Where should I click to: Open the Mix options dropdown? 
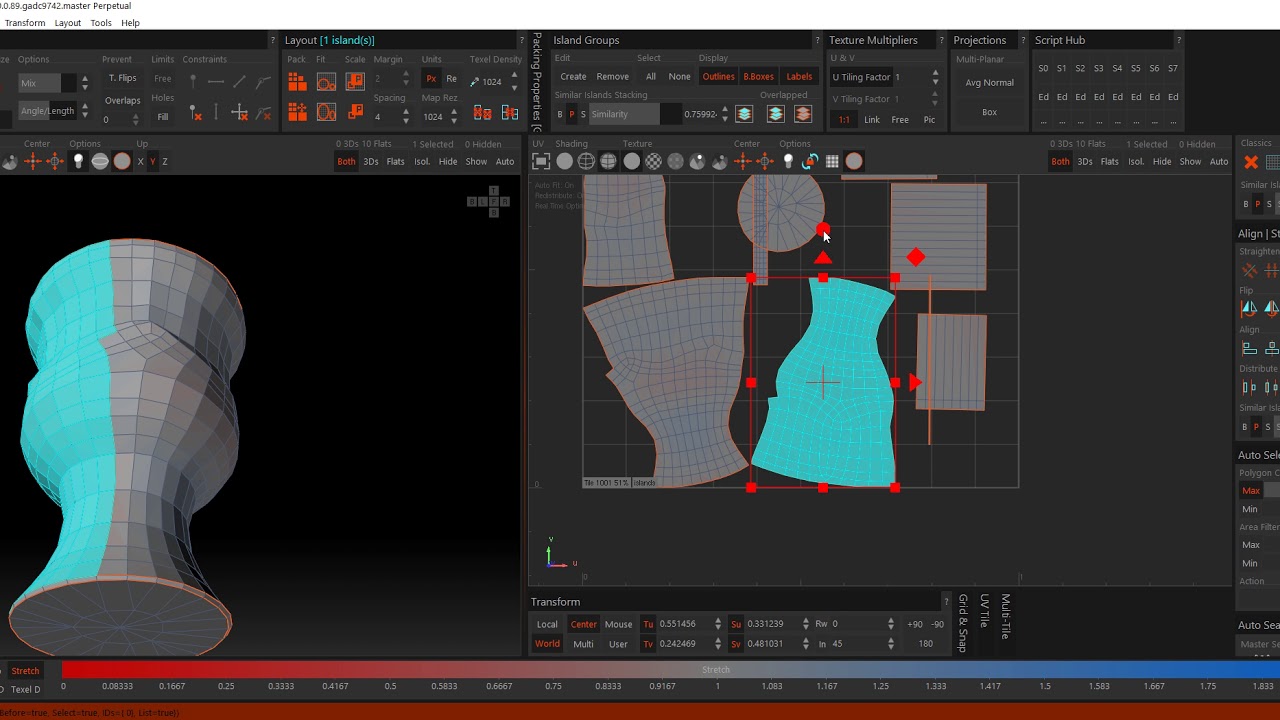(48, 83)
